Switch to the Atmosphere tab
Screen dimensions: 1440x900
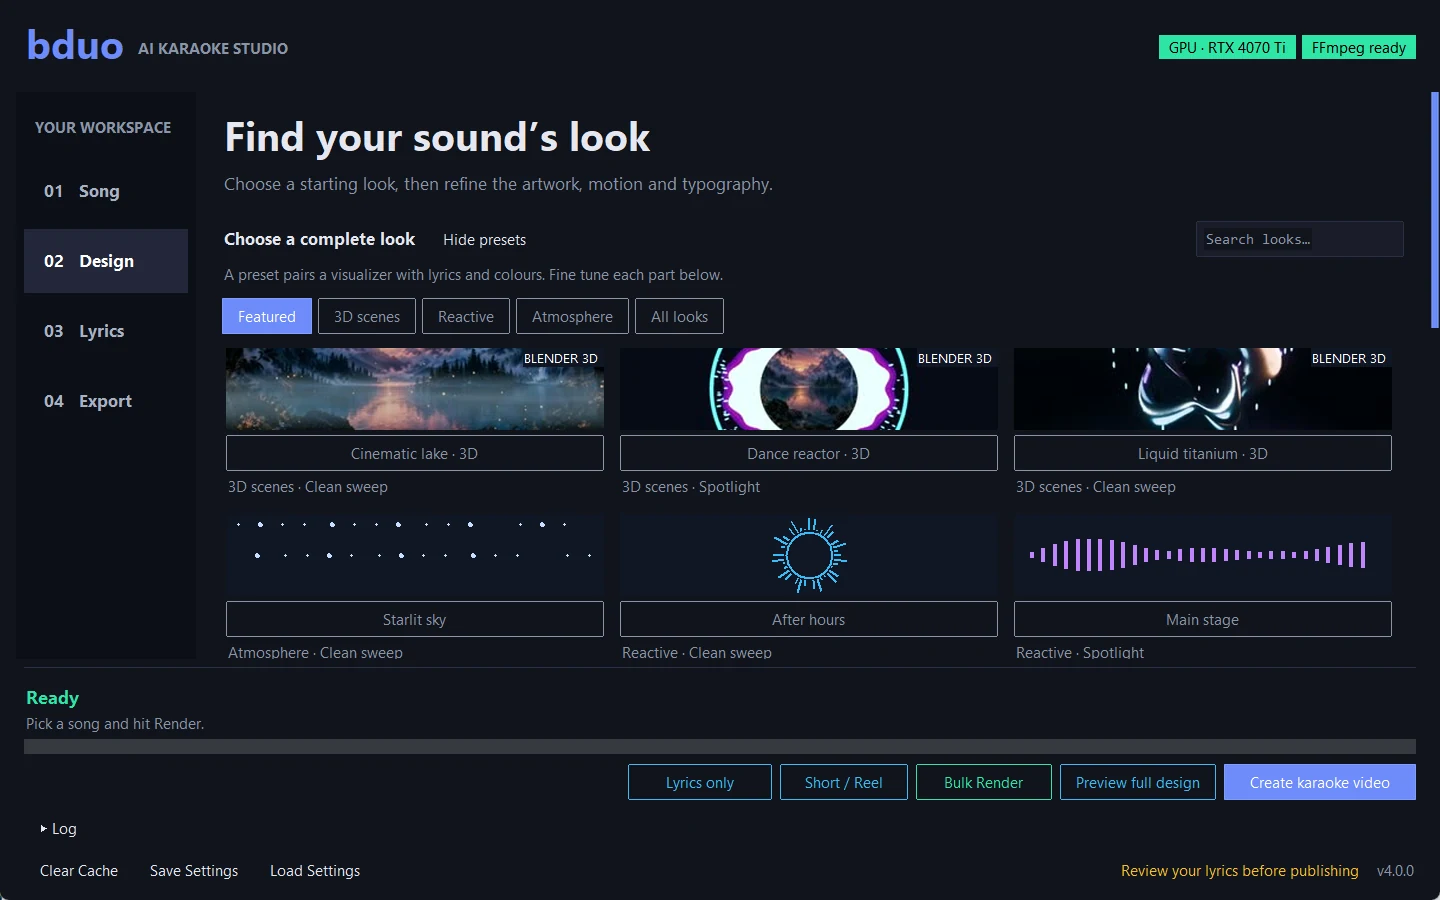572,316
